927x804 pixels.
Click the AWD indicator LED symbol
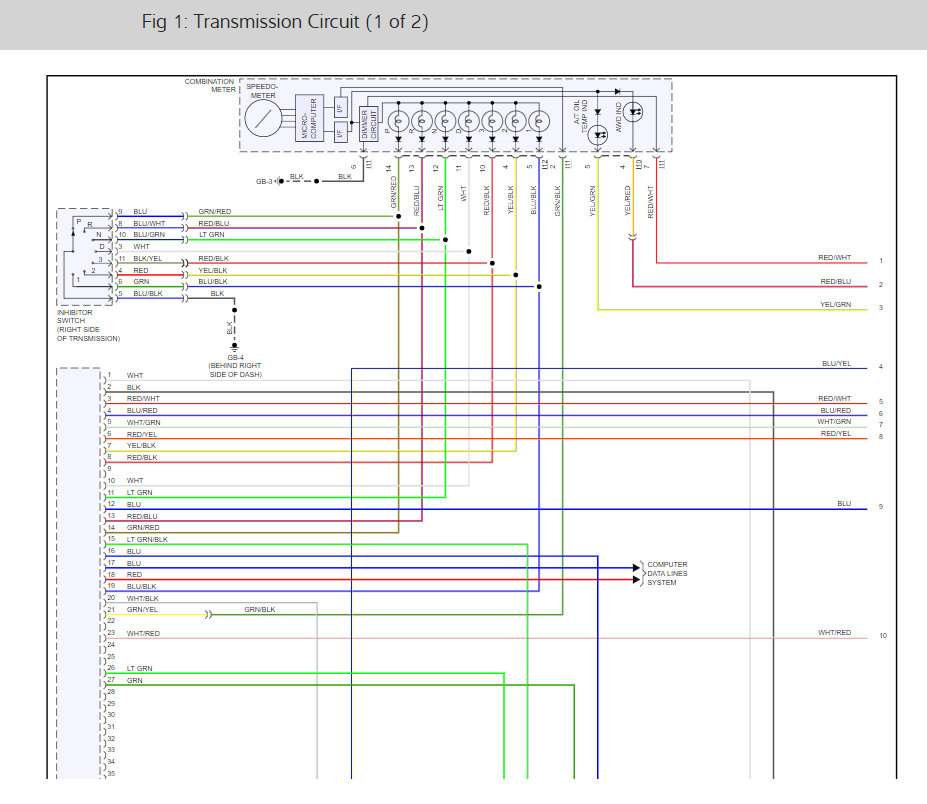coord(633,112)
